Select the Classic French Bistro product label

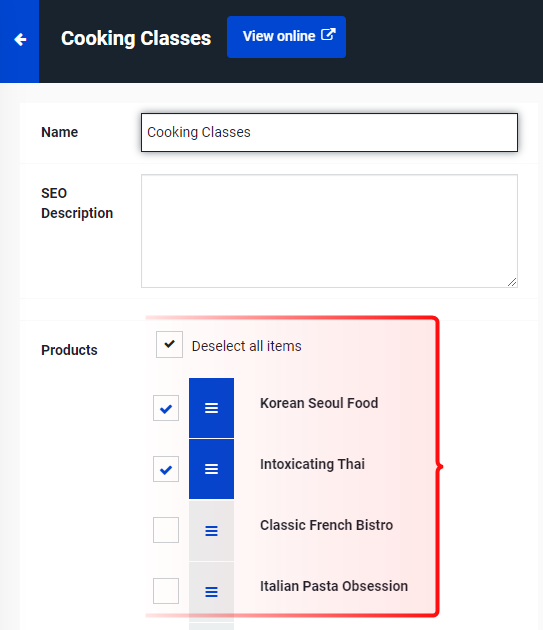coord(326,525)
